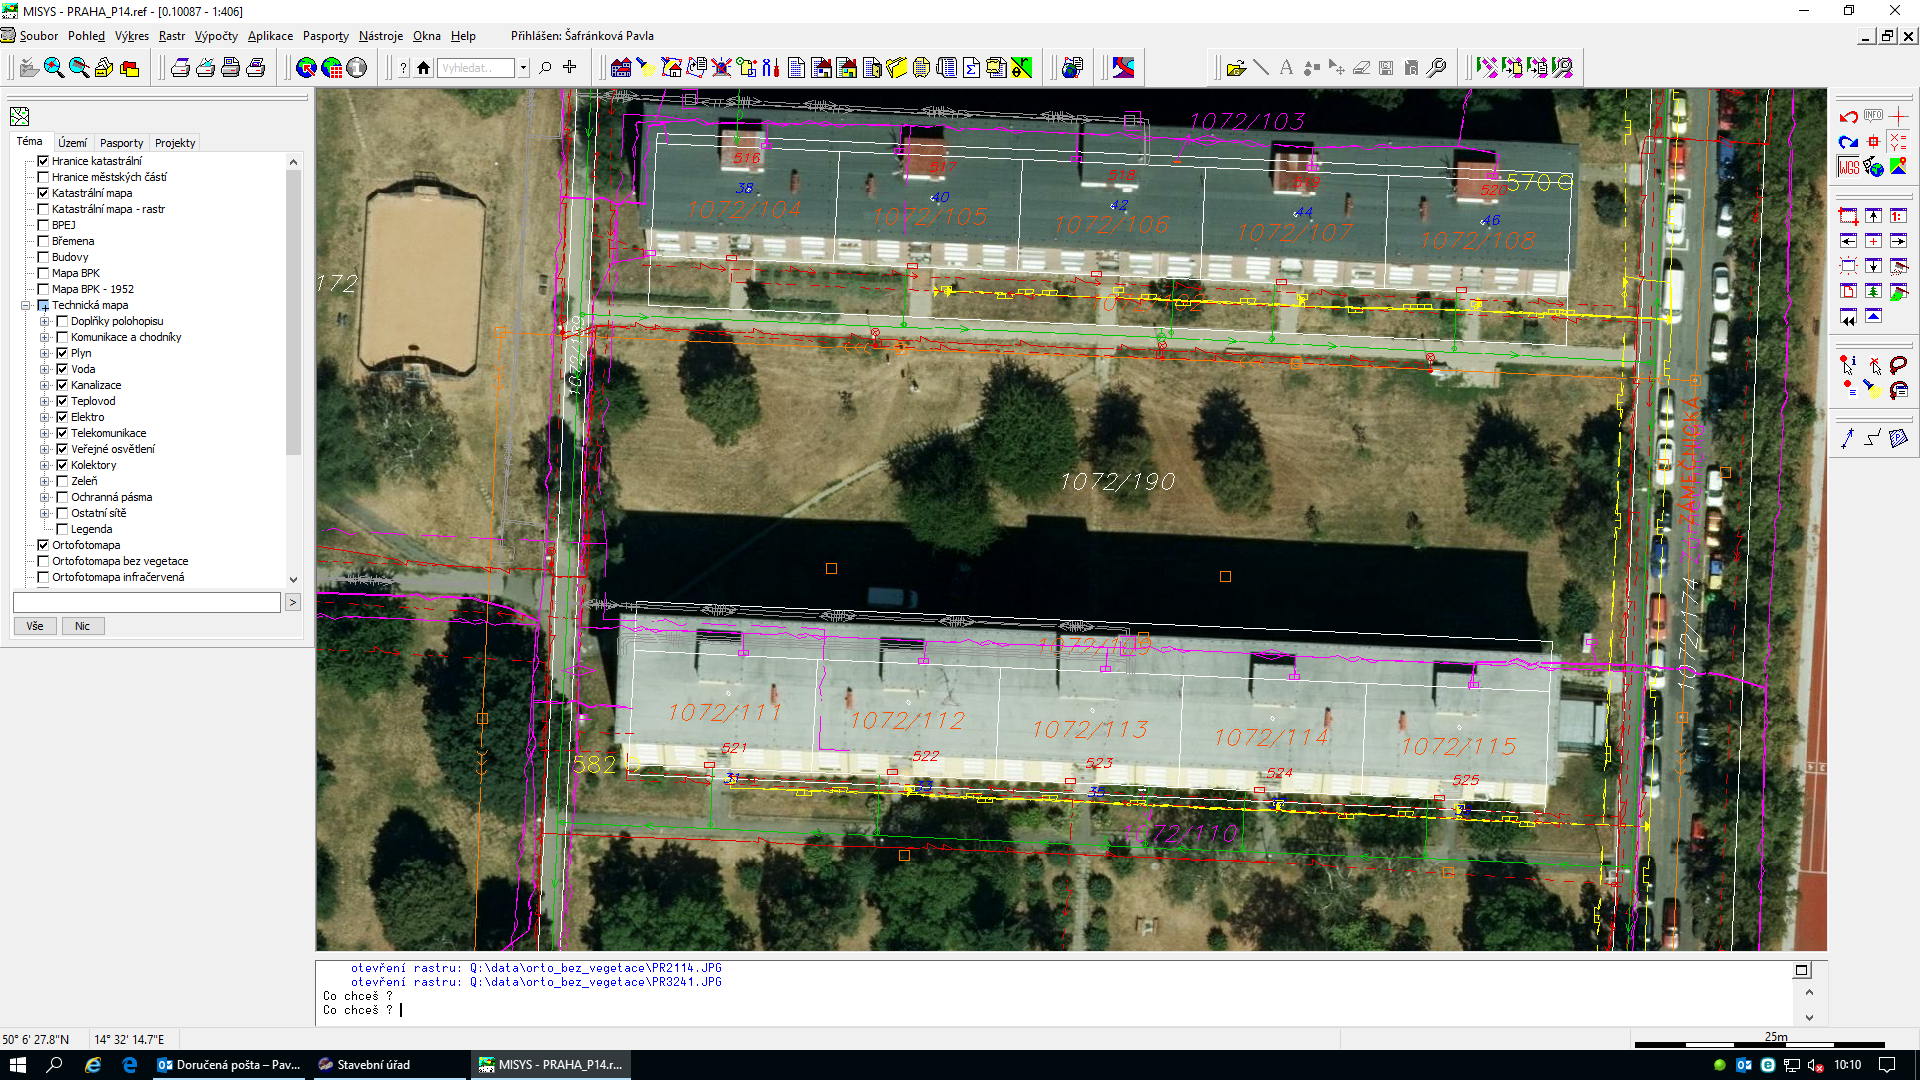Image resolution: width=1920 pixels, height=1080 pixels.
Task: Click the wrench settings icon
Action: pos(1436,68)
